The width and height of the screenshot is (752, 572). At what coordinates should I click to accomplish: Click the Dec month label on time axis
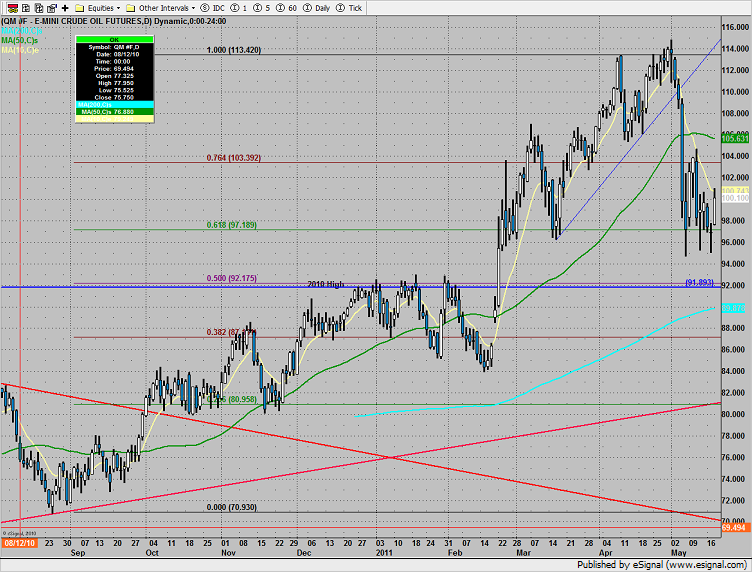point(304,553)
